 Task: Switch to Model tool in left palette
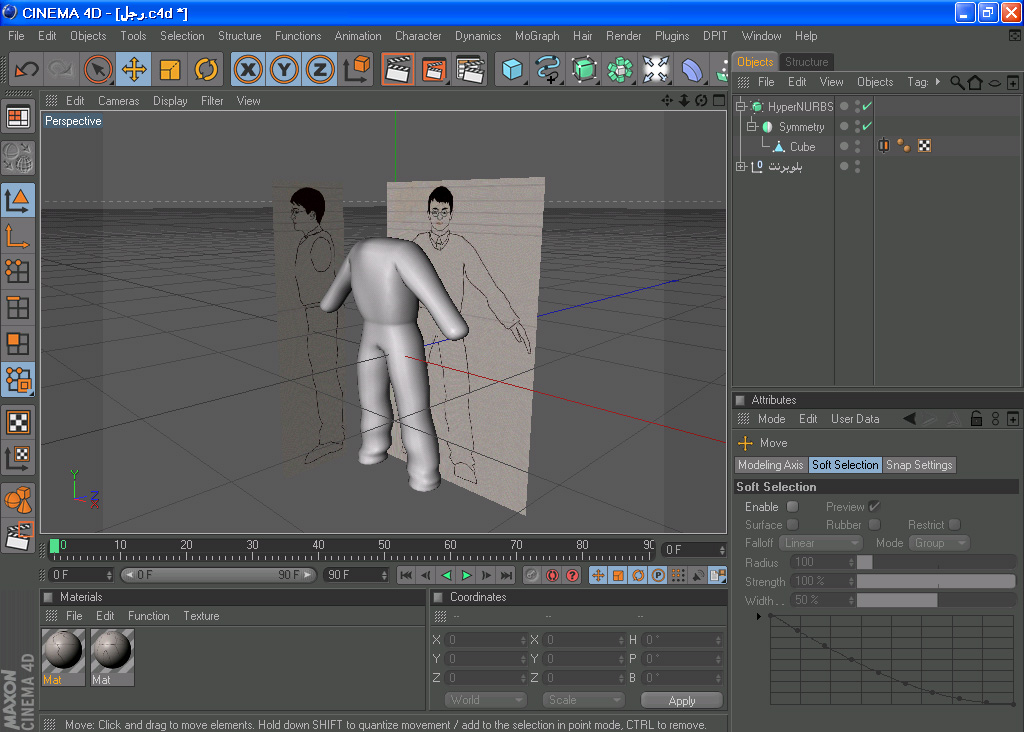tap(18, 199)
